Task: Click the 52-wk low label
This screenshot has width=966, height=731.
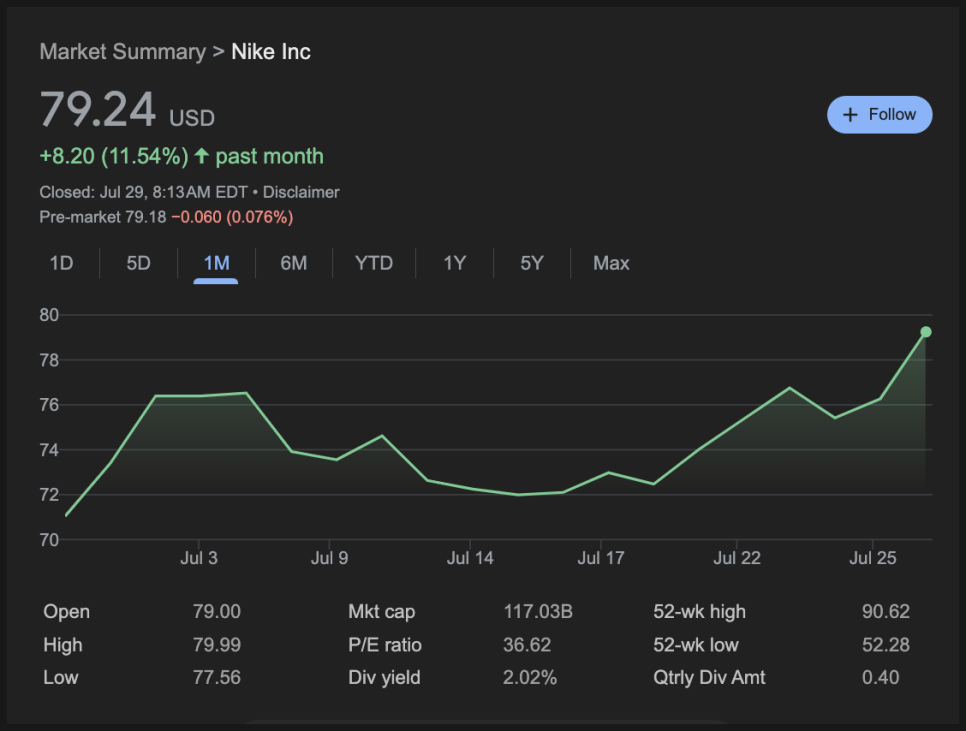Action: [x=696, y=645]
